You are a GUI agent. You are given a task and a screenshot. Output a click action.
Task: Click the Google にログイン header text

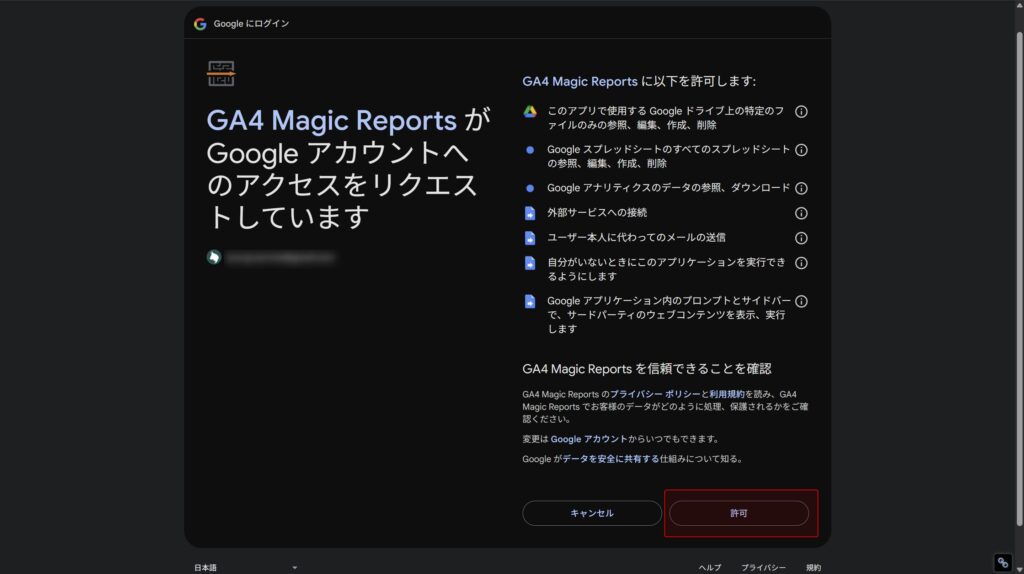pyautogui.click(x=251, y=24)
